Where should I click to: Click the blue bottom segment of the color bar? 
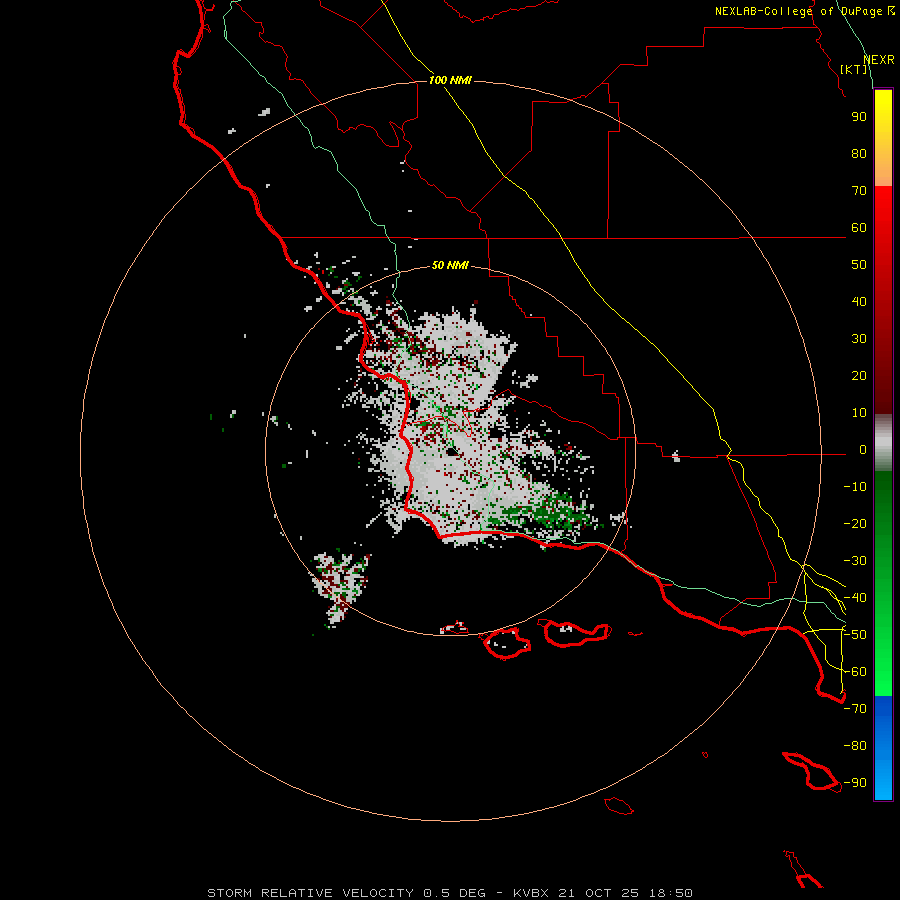[883, 748]
